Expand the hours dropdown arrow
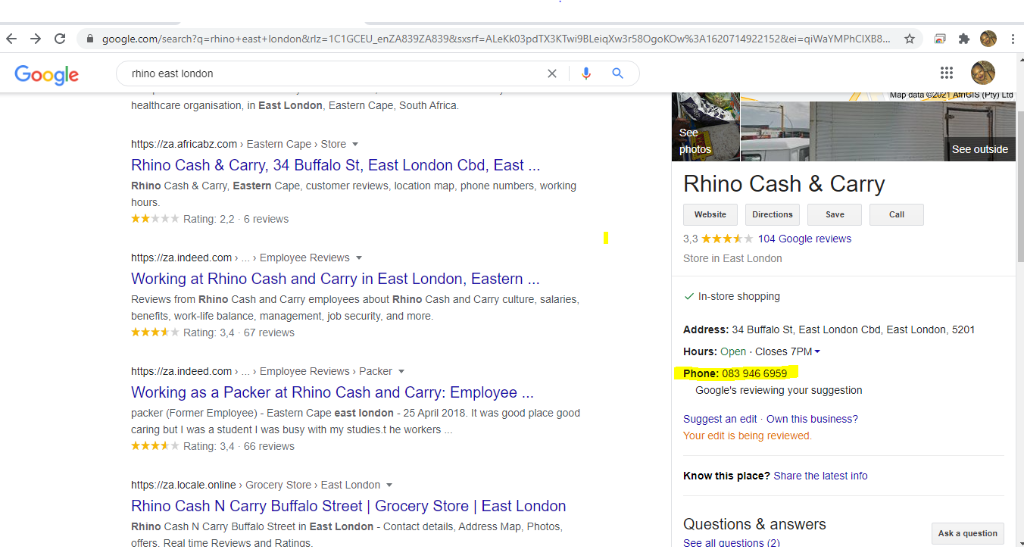 point(817,352)
